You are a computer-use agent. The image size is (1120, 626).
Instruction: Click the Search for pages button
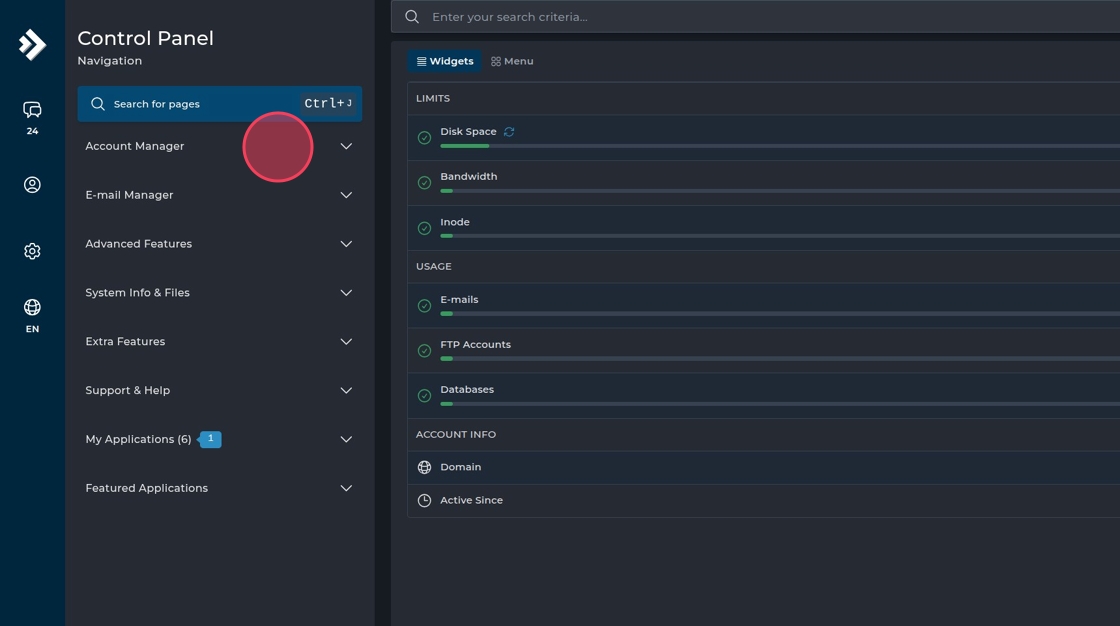click(x=220, y=104)
